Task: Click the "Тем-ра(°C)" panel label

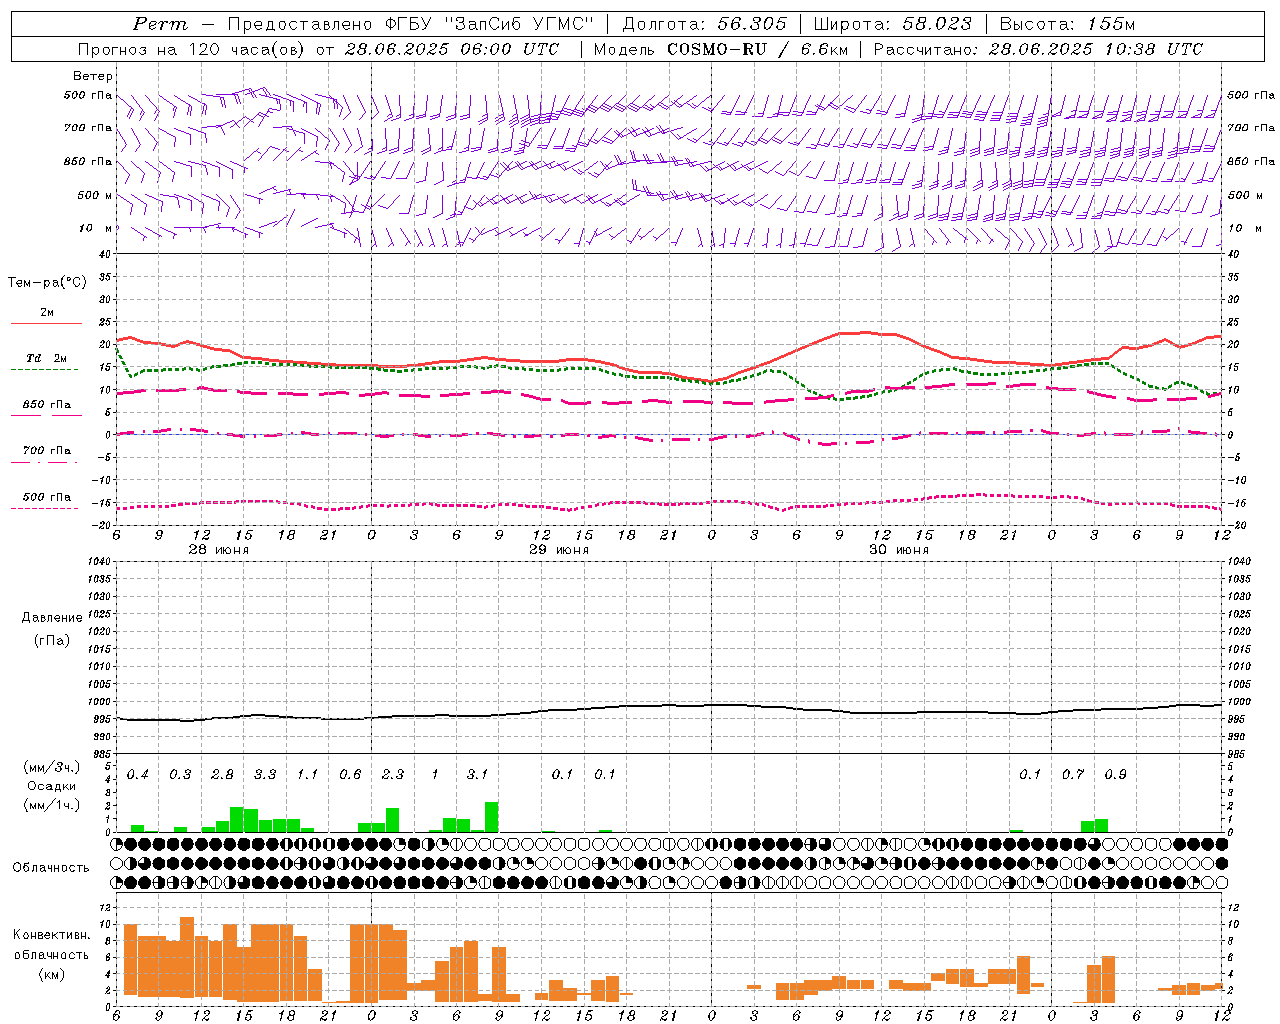Action: click(x=47, y=283)
